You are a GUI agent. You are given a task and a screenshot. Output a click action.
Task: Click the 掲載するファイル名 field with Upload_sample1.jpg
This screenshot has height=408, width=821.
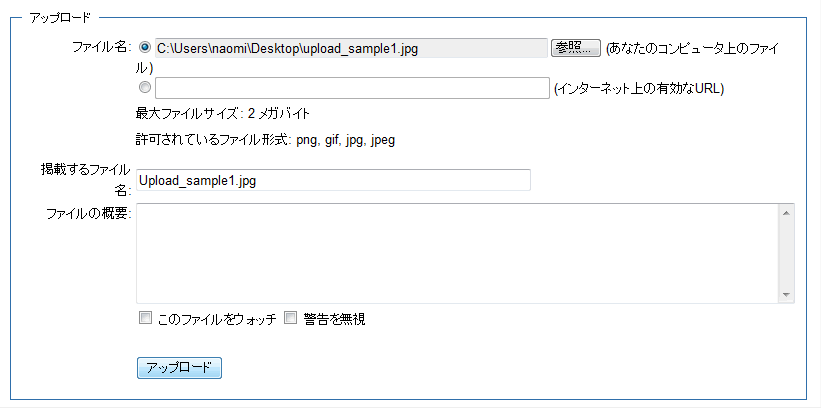point(333,180)
